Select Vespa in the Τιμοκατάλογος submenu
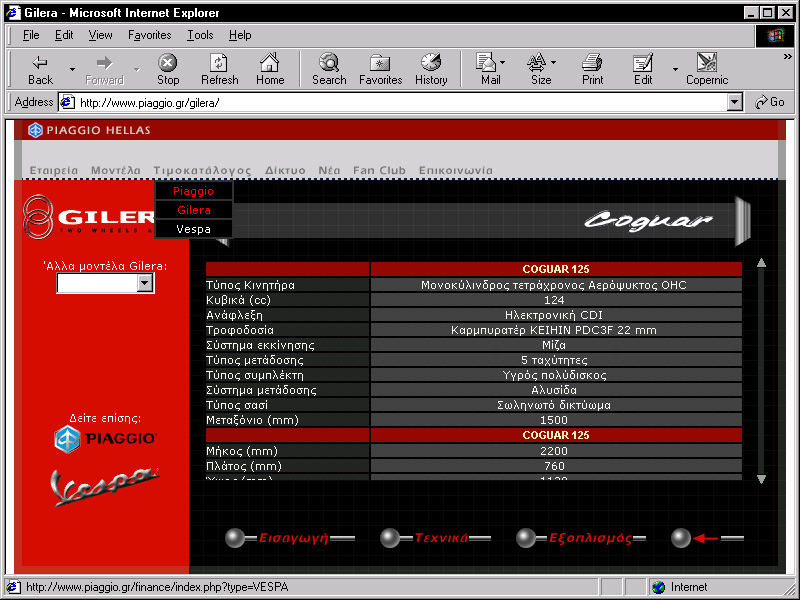This screenshot has height=600, width=800. tap(193, 229)
